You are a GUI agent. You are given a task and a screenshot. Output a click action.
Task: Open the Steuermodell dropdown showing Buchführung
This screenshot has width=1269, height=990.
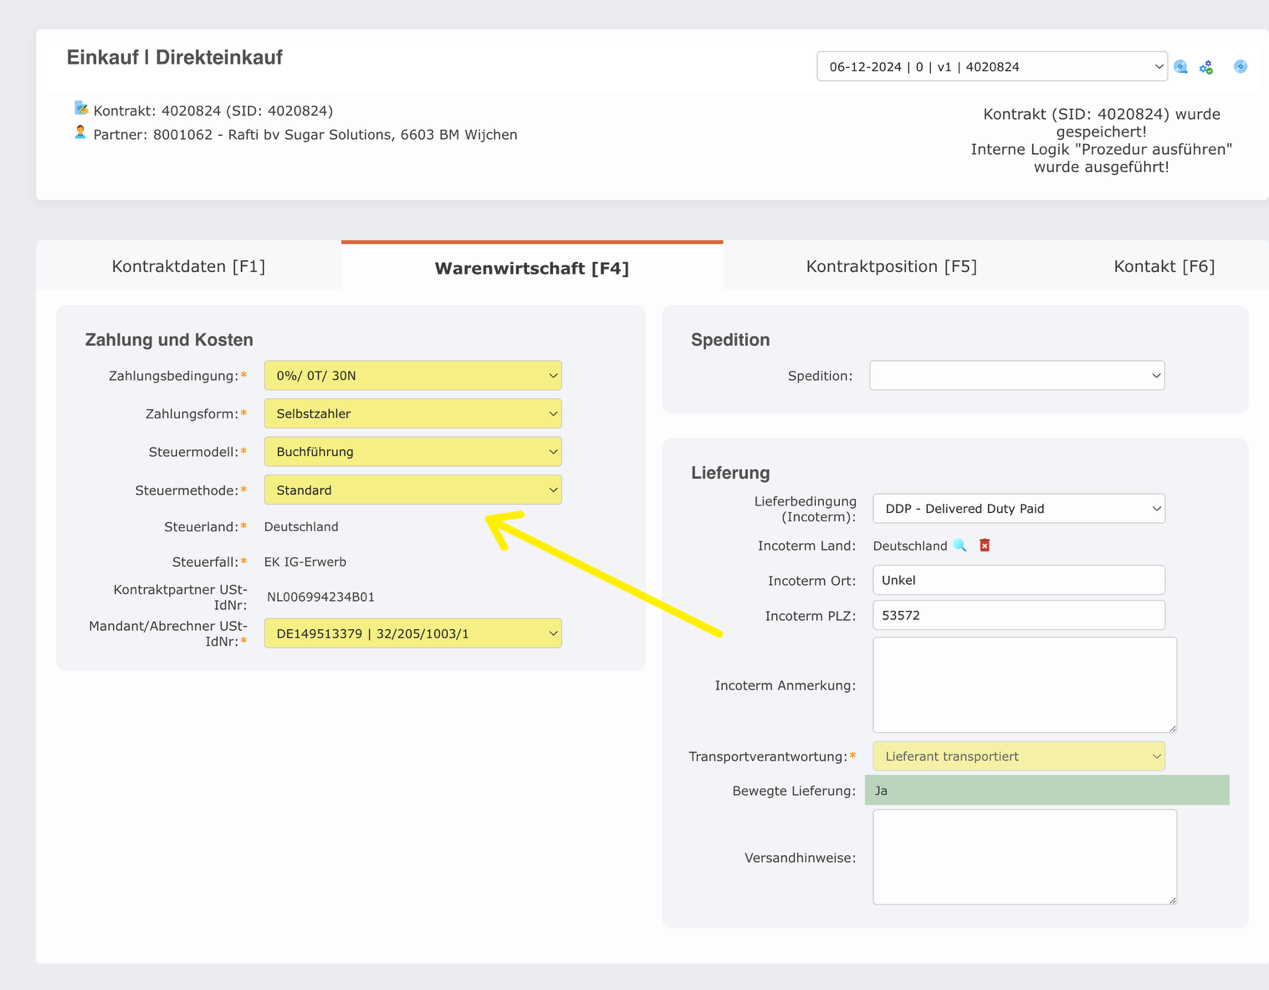[x=412, y=451]
